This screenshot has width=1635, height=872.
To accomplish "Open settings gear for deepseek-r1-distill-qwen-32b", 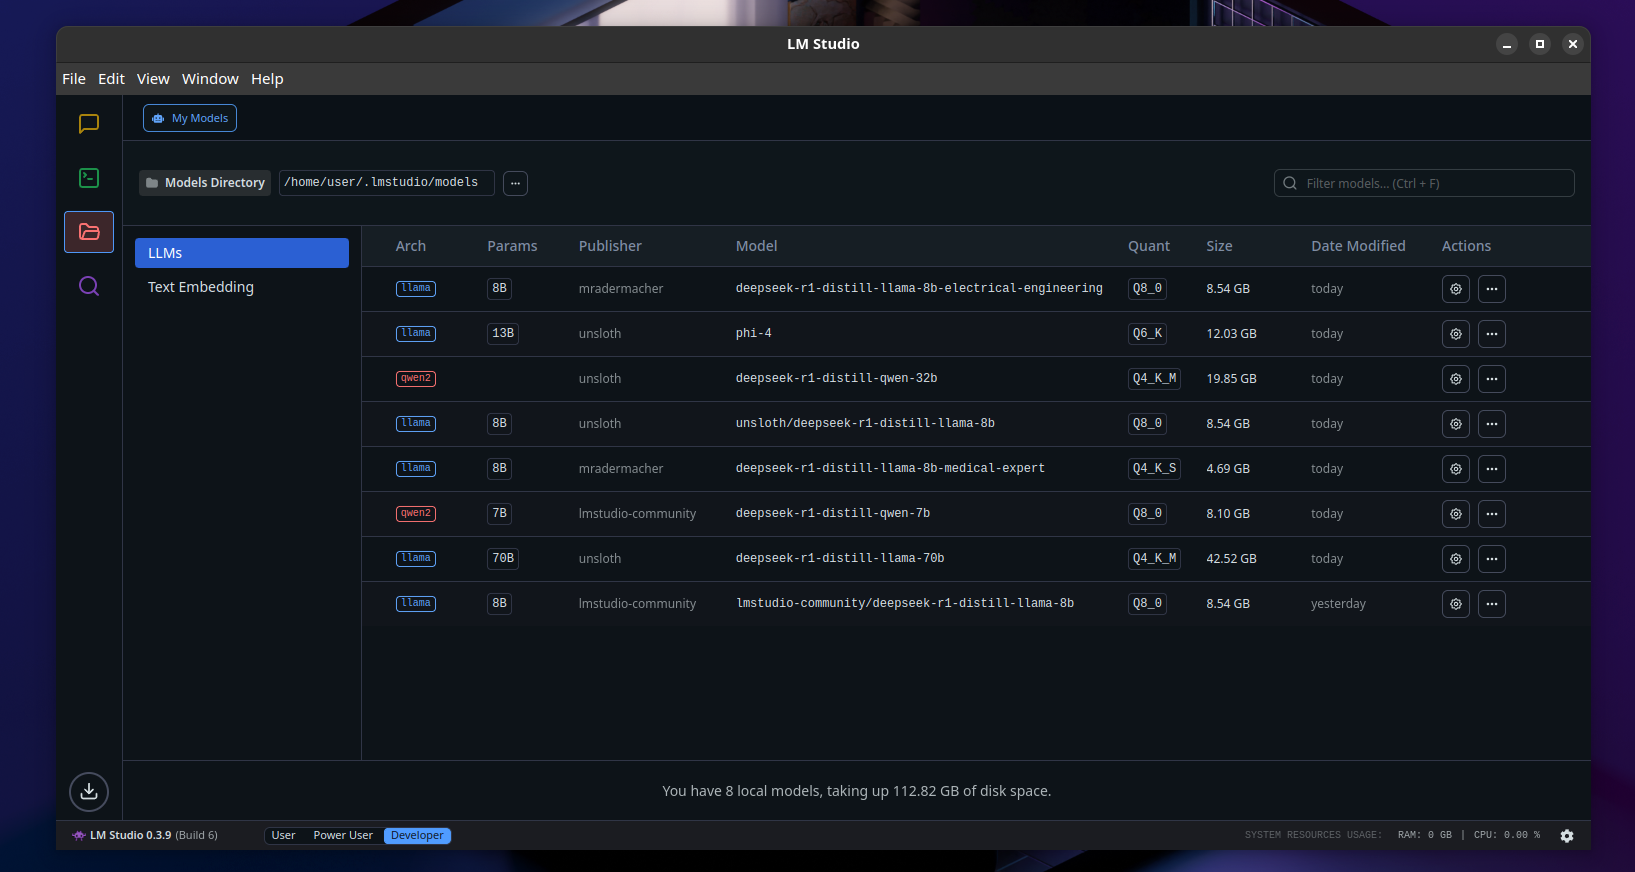I will [x=1456, y=379].
